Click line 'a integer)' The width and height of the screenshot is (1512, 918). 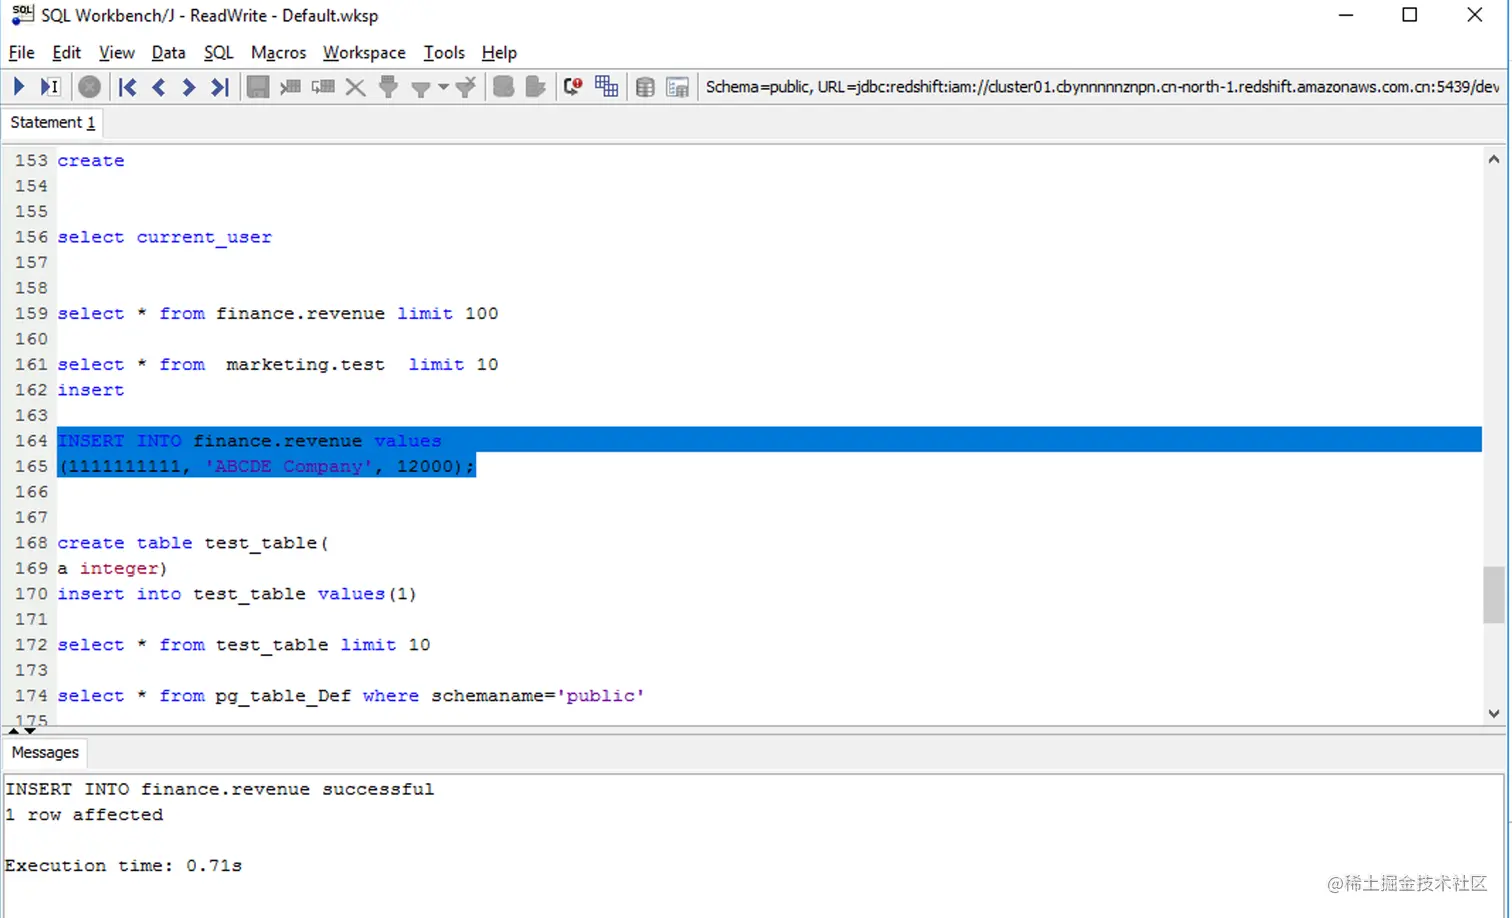point(112,568)
